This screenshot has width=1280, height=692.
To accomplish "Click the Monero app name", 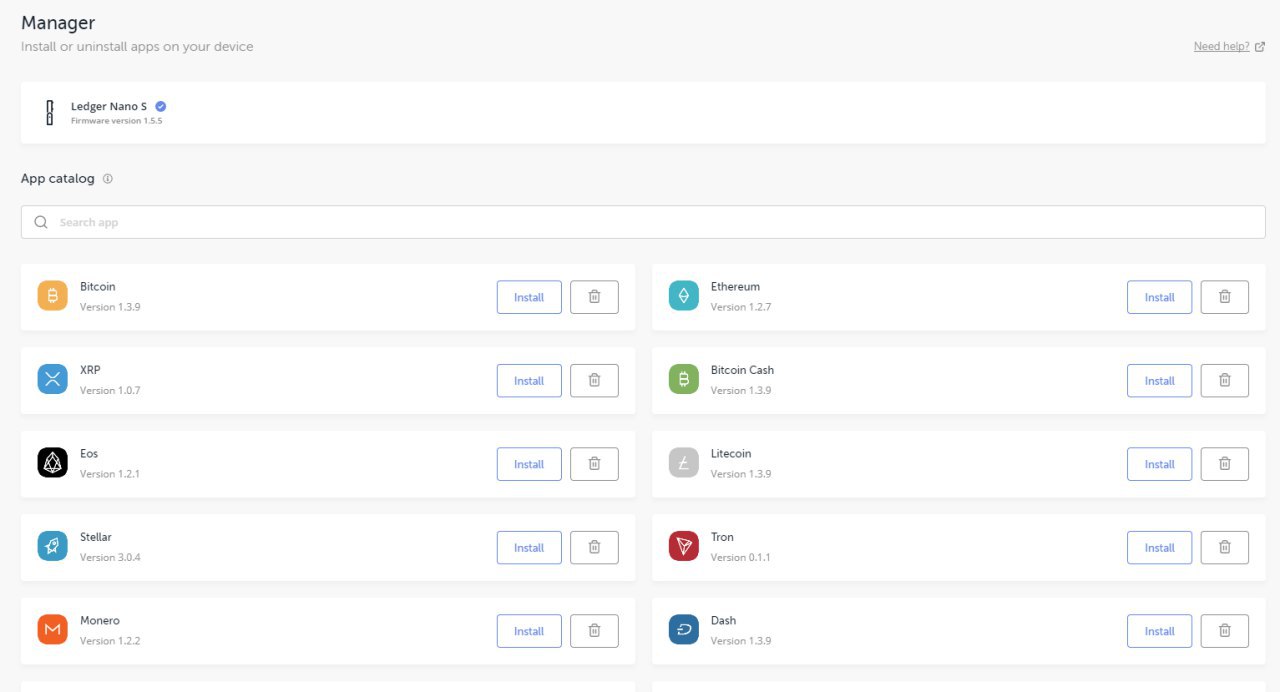I will pyautogui.click(x=100, y=621).
